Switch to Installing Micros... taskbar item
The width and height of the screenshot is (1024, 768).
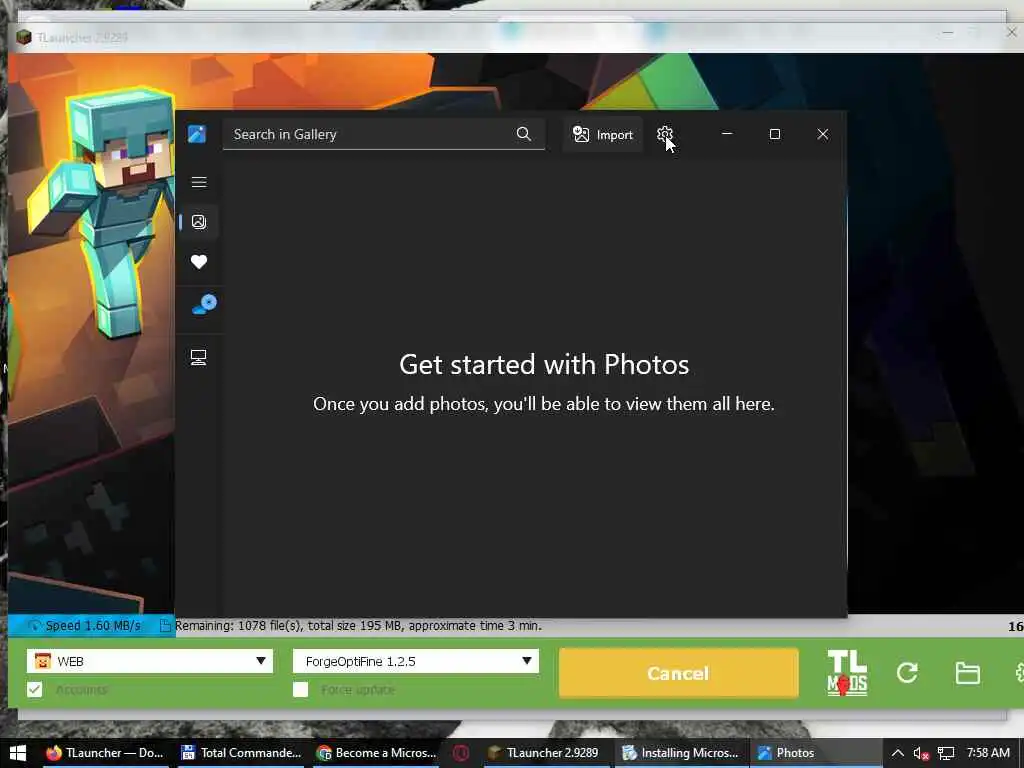point(680,753)
